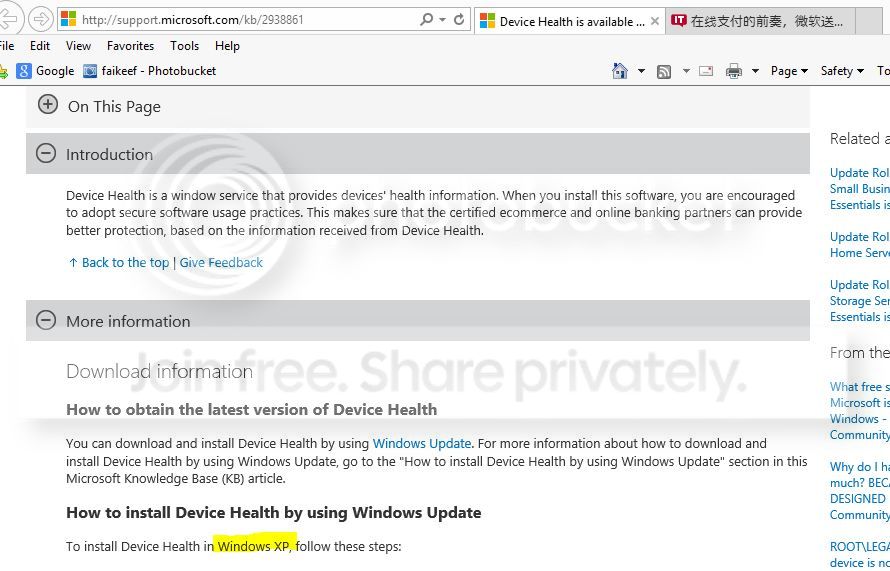Open a new blank tab
Viewport: 890px width, 571px height.
click(869, 22)
